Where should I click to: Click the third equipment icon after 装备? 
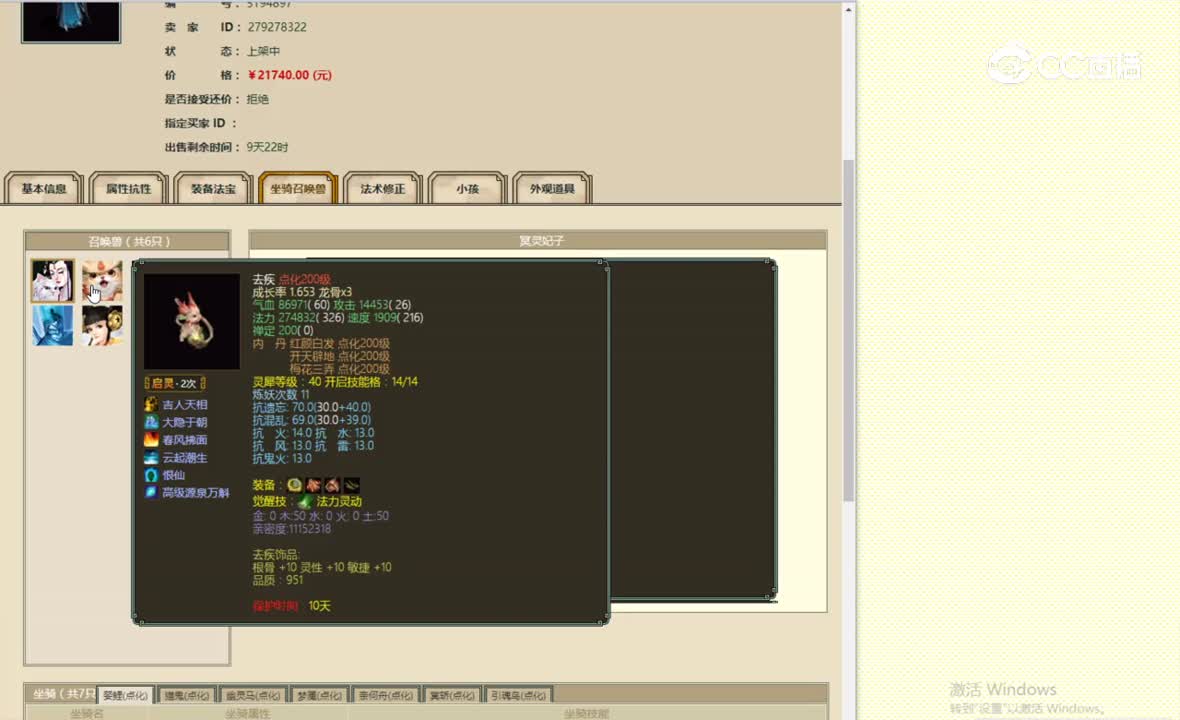(332, 485)
